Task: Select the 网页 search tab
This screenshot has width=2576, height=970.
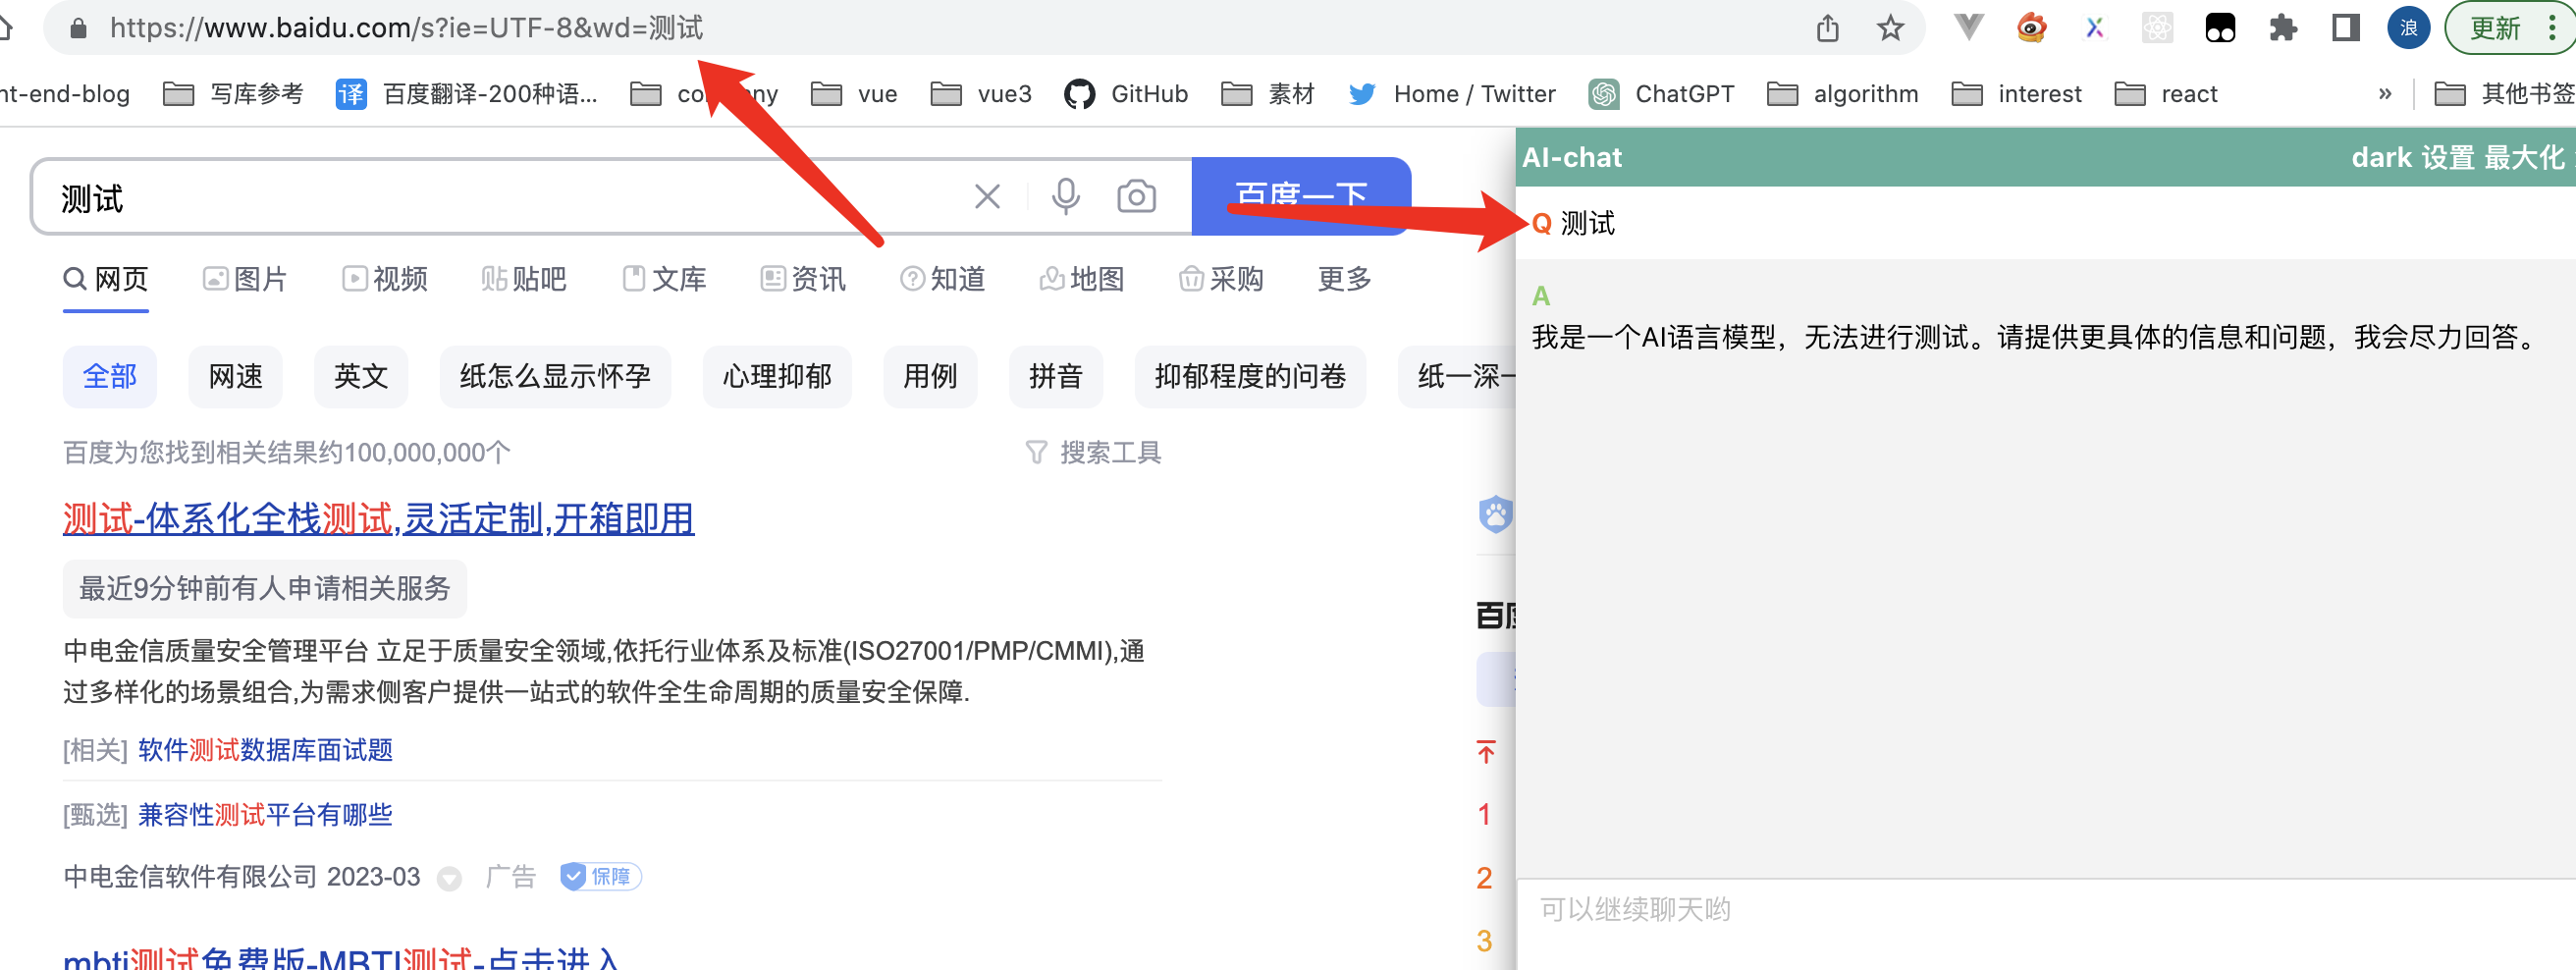Action: point(106,279)
